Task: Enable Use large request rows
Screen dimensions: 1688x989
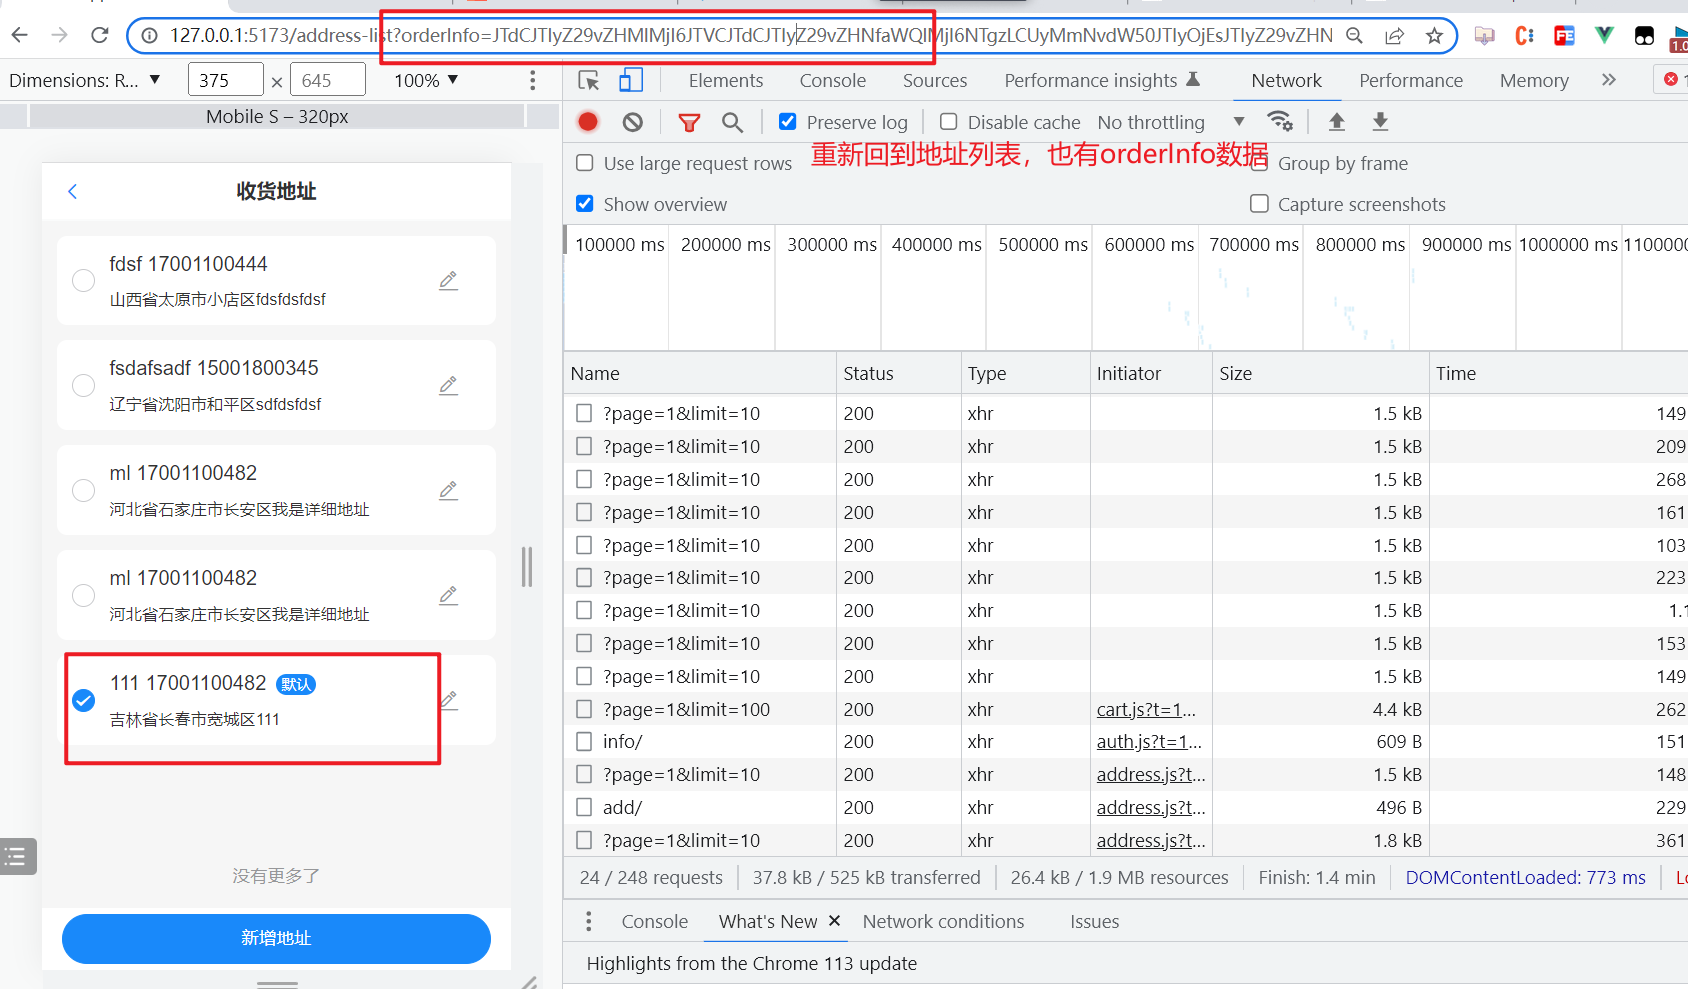Action: 585,163
